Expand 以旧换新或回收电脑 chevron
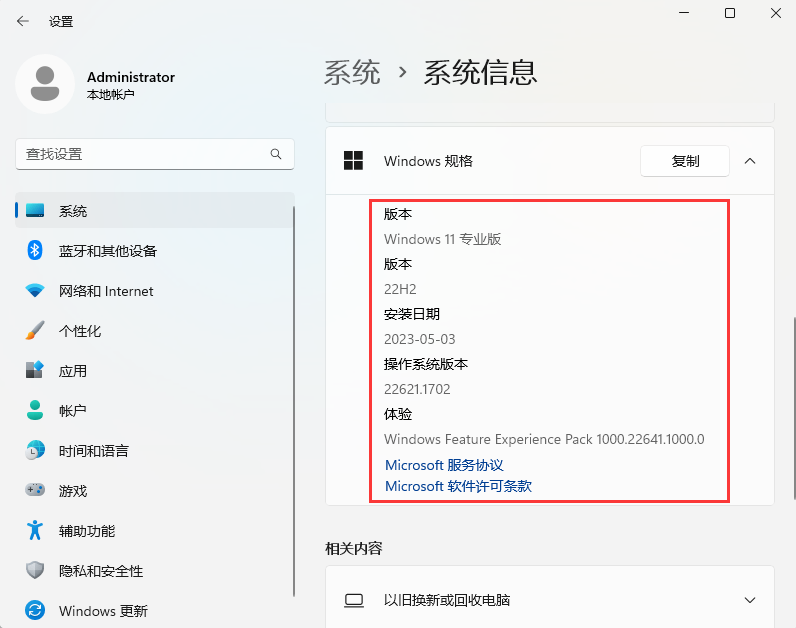Viewport: 796px width, 628px height. click(750, 600)
